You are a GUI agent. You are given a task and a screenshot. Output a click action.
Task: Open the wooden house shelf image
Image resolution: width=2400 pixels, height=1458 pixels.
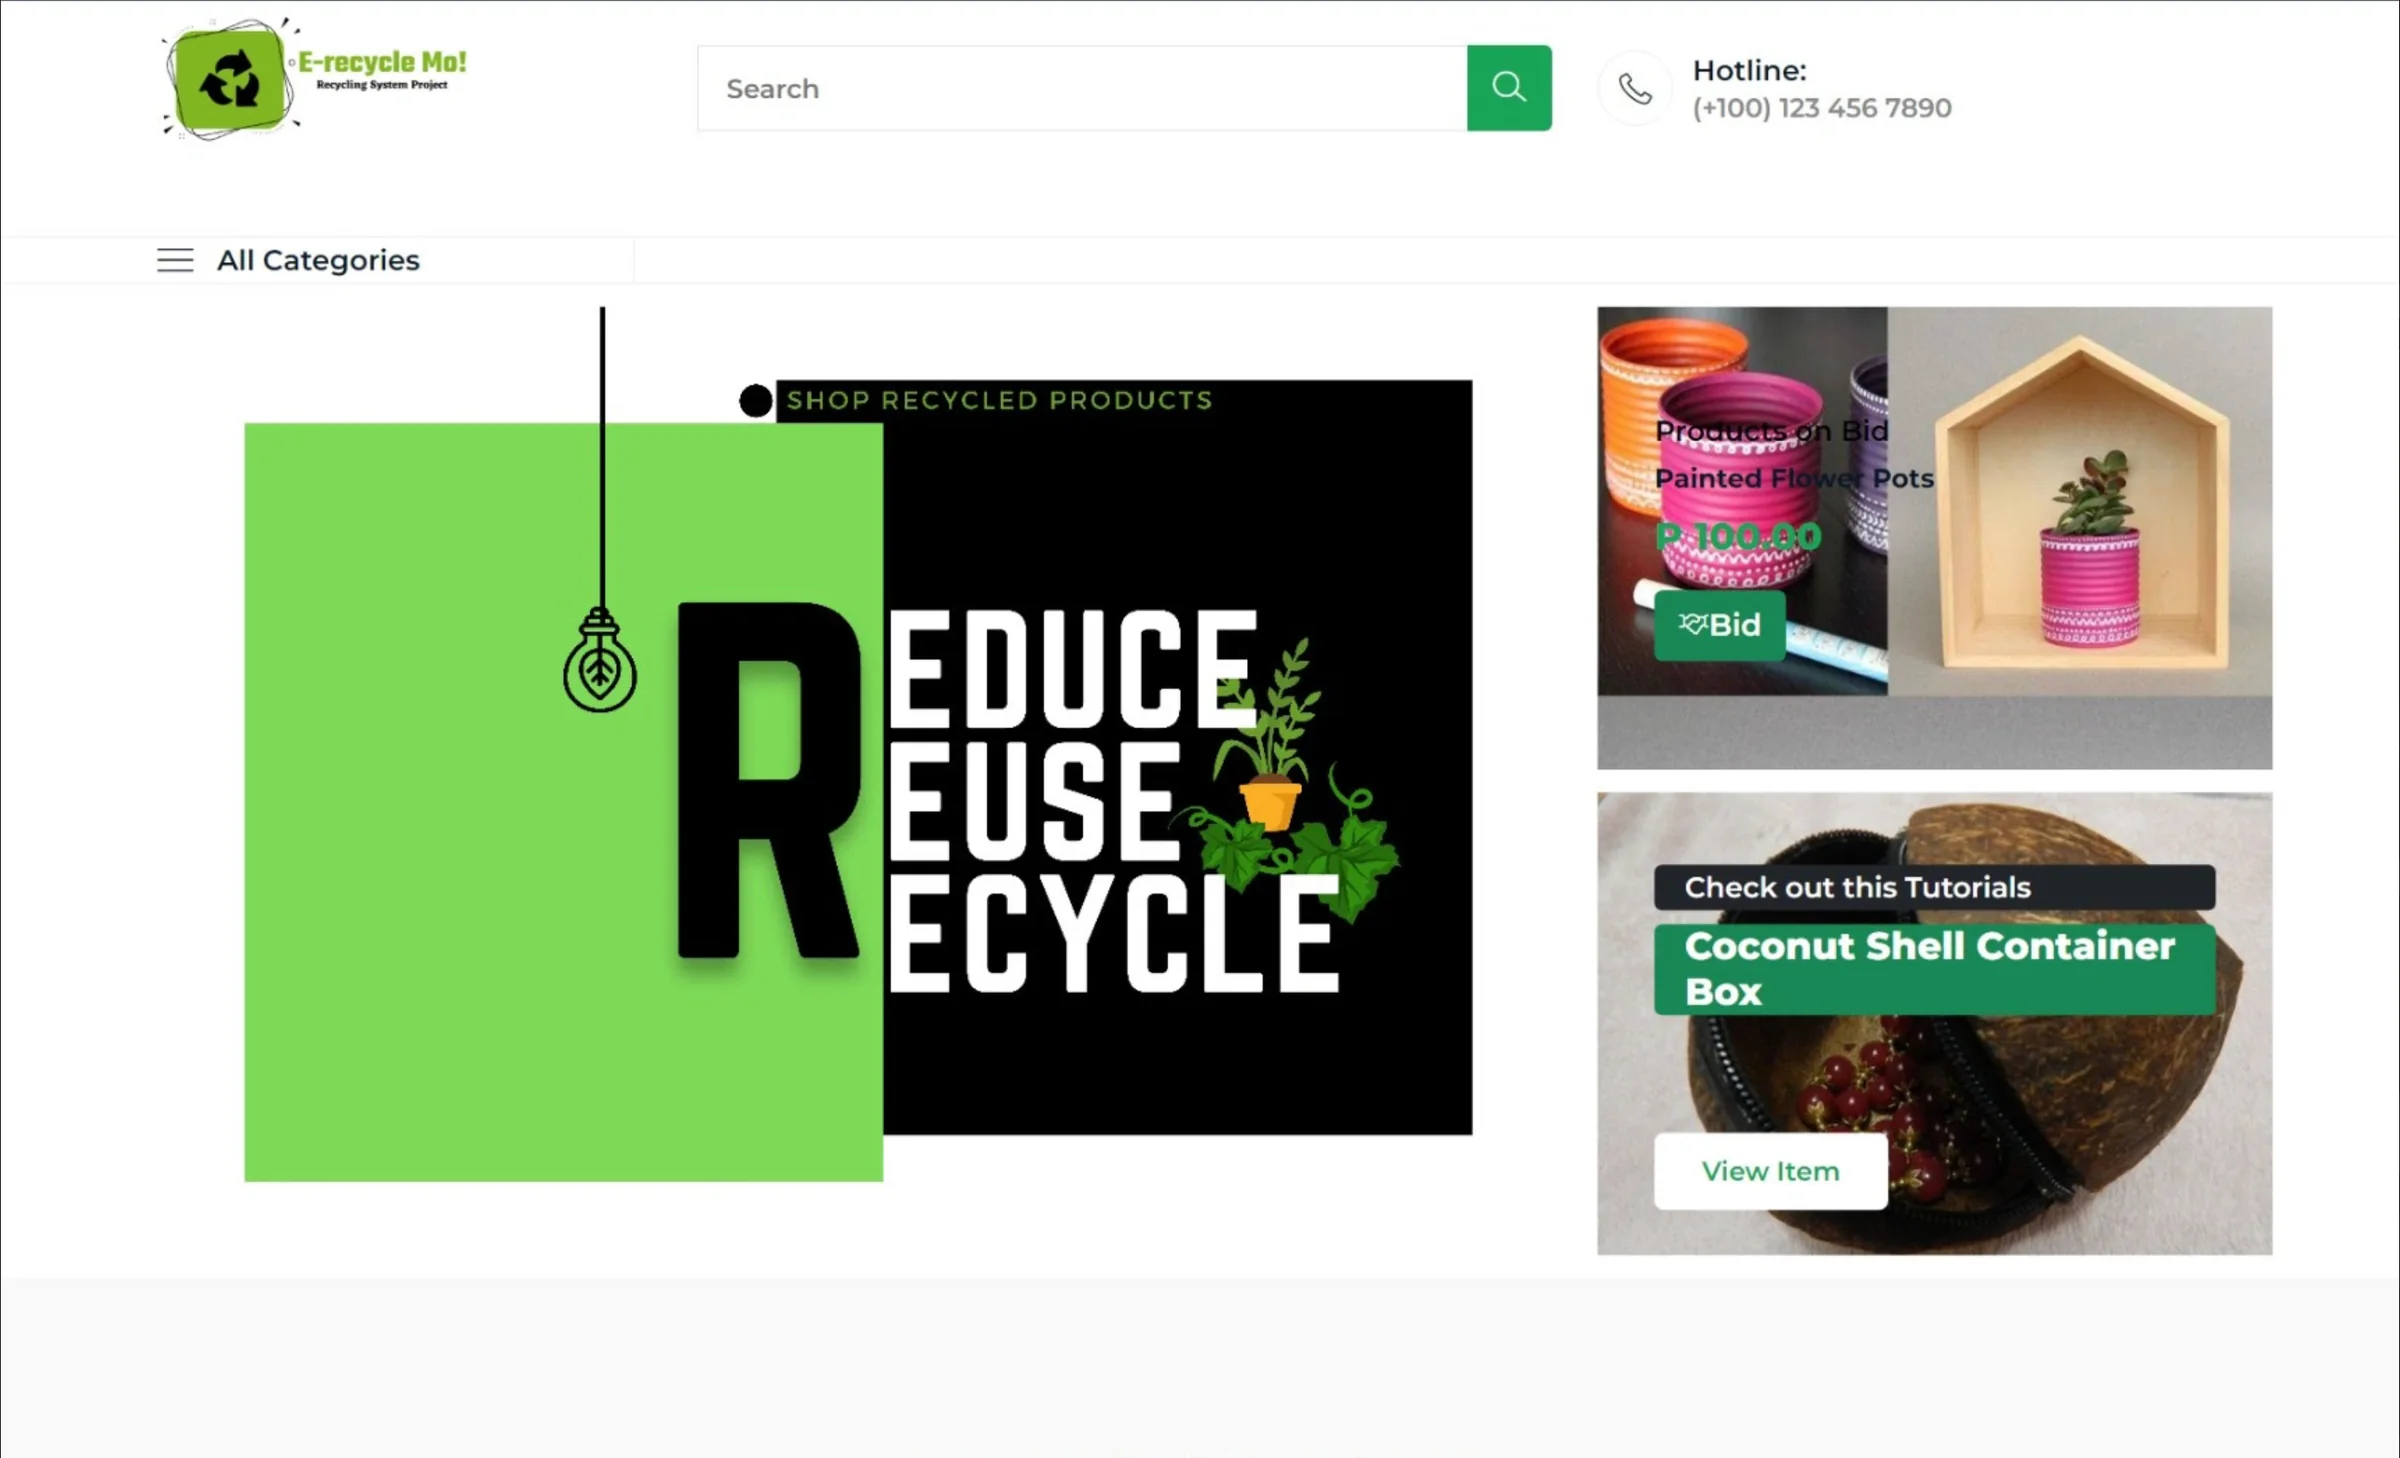(x=2080, y=502)
